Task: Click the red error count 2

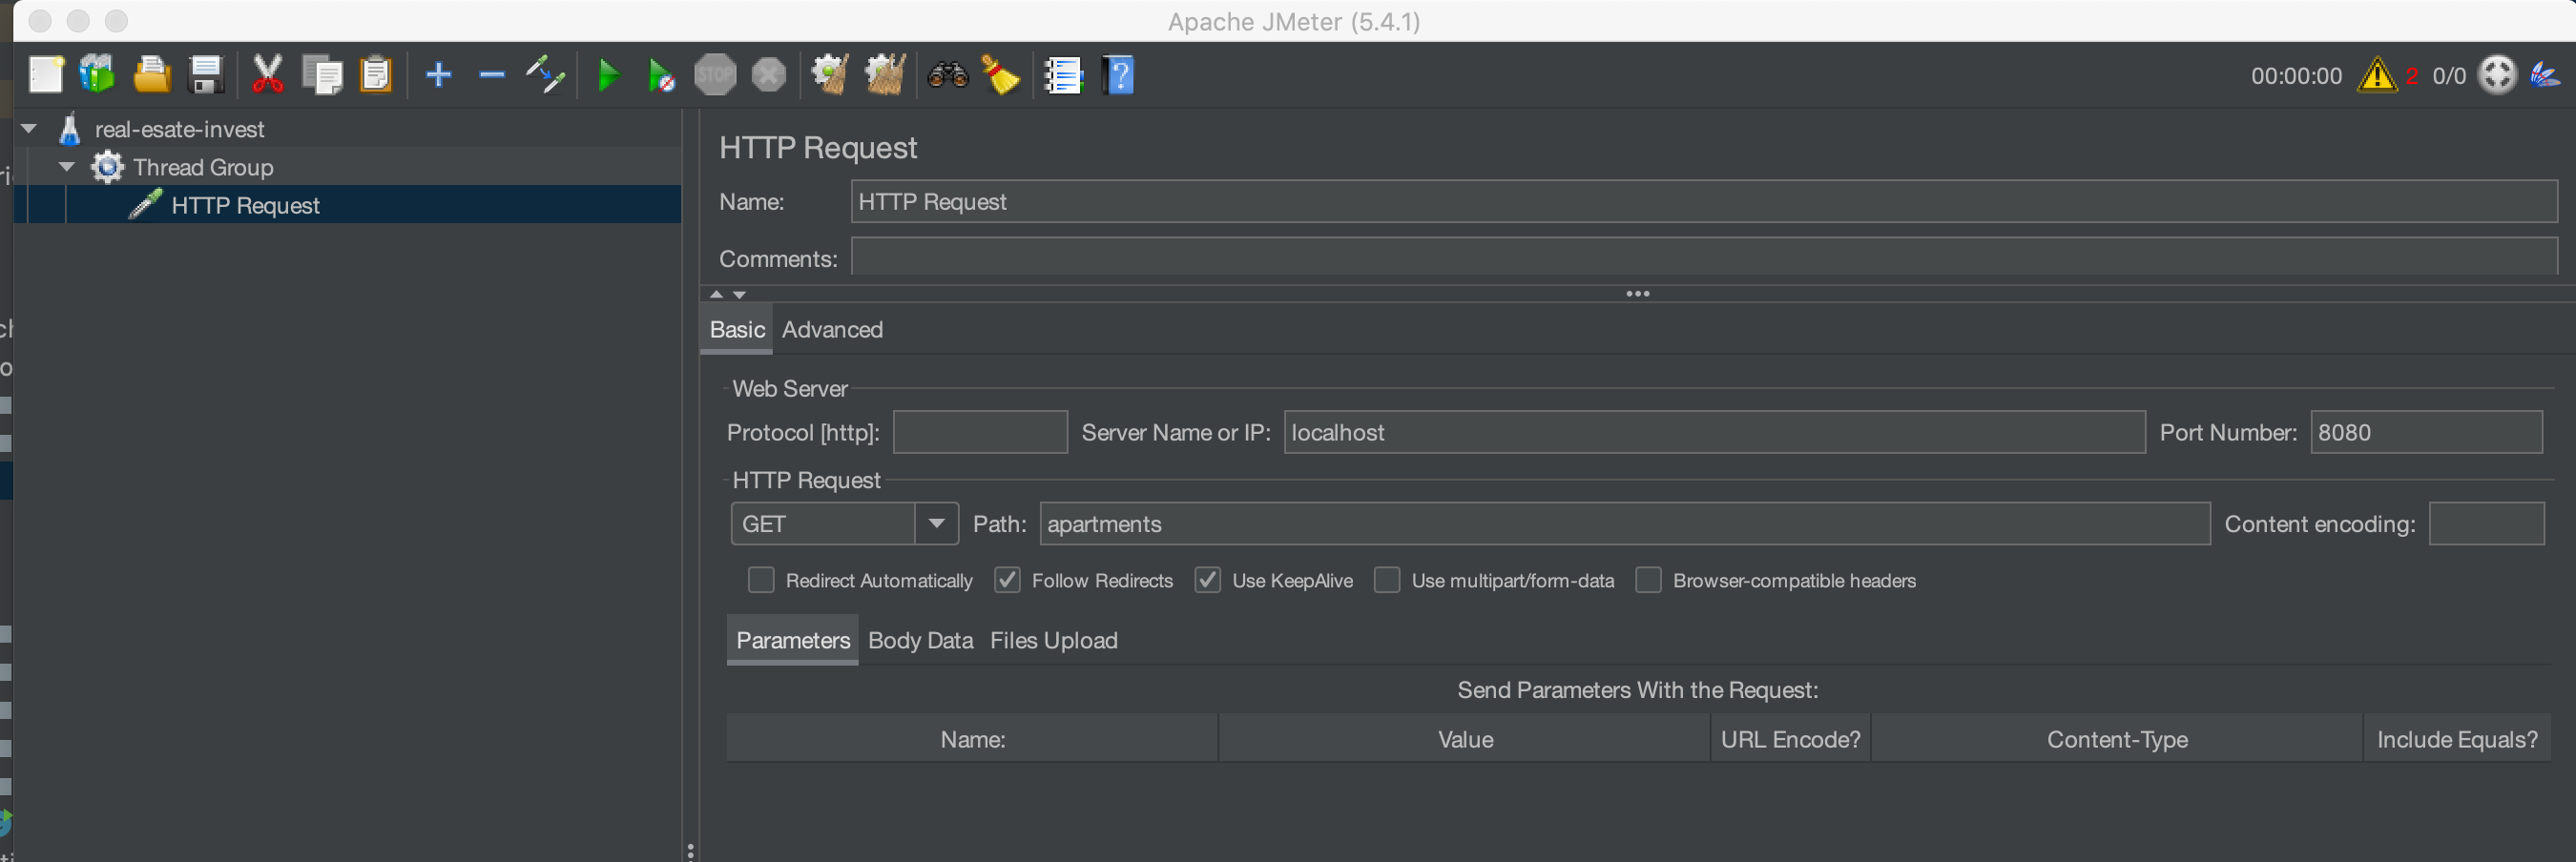Action: point(2412,76)
